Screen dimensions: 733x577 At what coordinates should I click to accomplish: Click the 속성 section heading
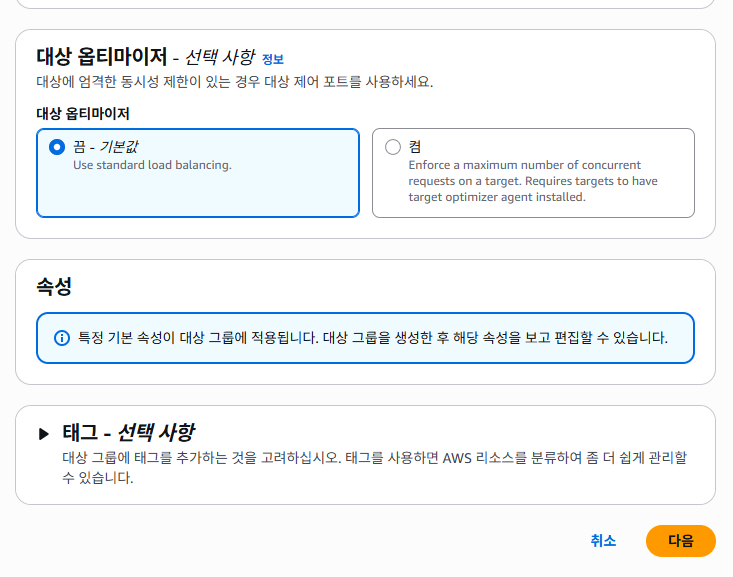(54, 286)
